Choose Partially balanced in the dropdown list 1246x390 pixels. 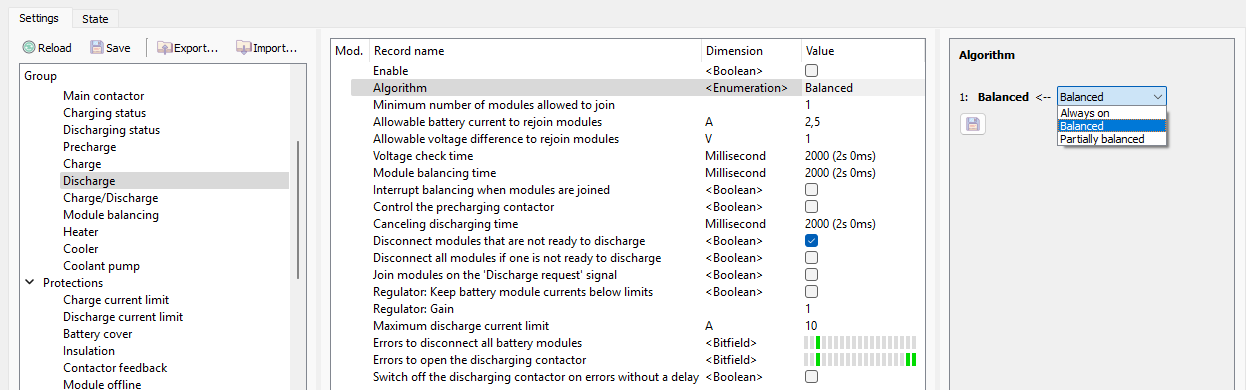[x=1112, y=139]
